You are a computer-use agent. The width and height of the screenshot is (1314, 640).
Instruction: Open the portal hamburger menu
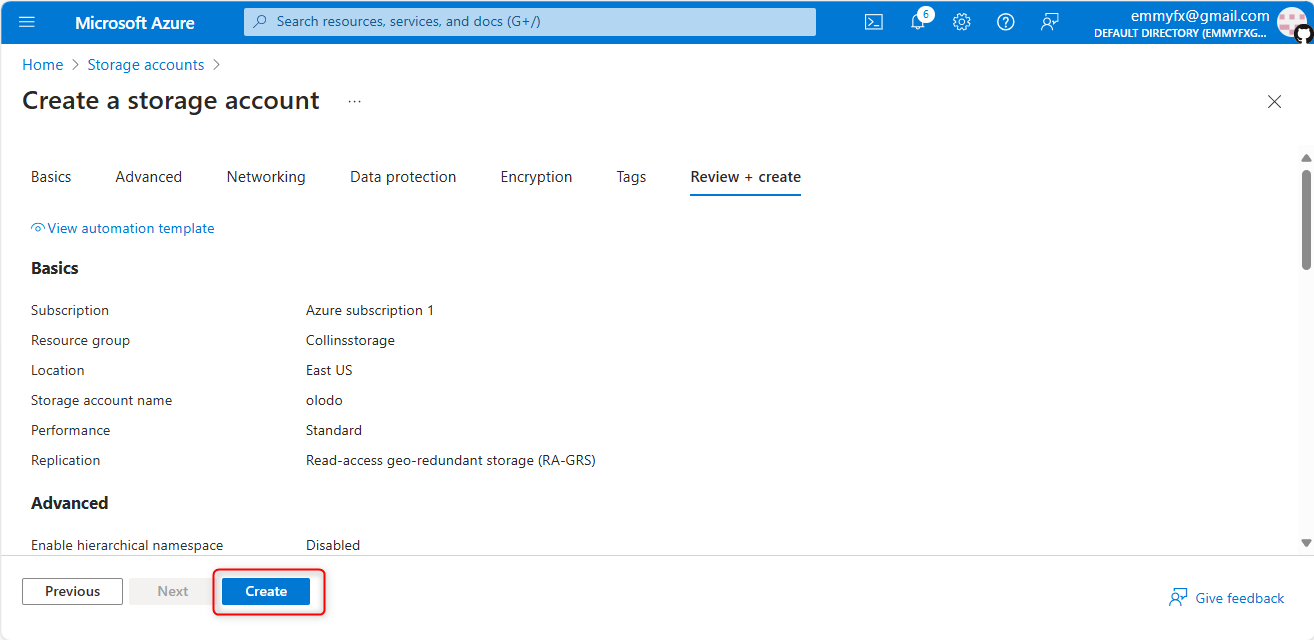click(x=27, y=22)
